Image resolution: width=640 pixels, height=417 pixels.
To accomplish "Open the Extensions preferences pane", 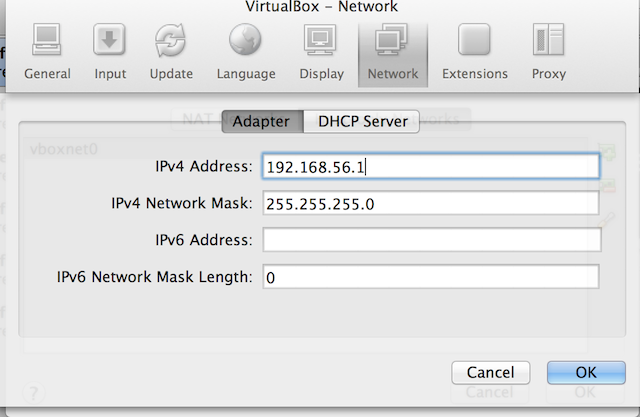I will coord(474,51).
